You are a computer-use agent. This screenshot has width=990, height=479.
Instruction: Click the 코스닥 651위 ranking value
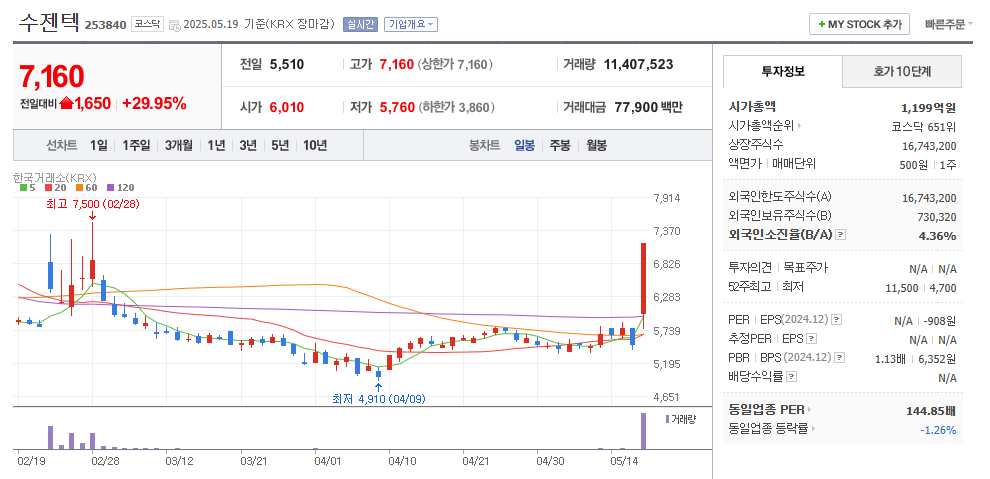tap(924, 127)
